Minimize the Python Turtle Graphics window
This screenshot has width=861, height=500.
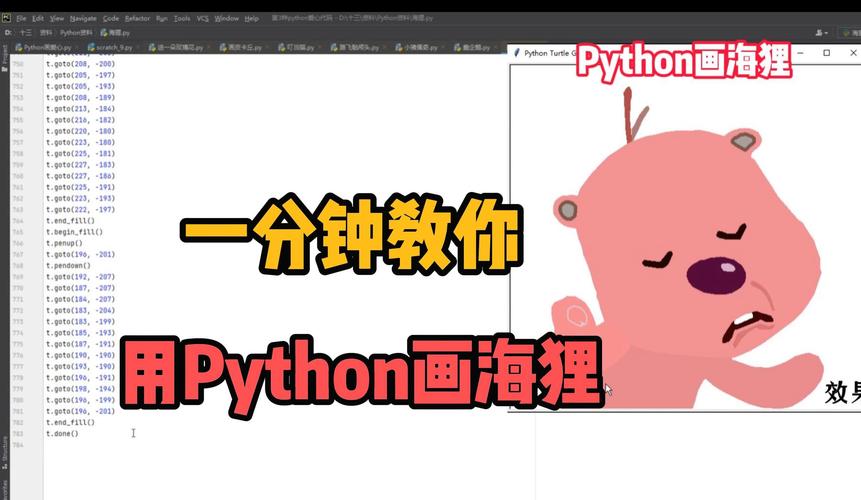click(x=801, y=53)
